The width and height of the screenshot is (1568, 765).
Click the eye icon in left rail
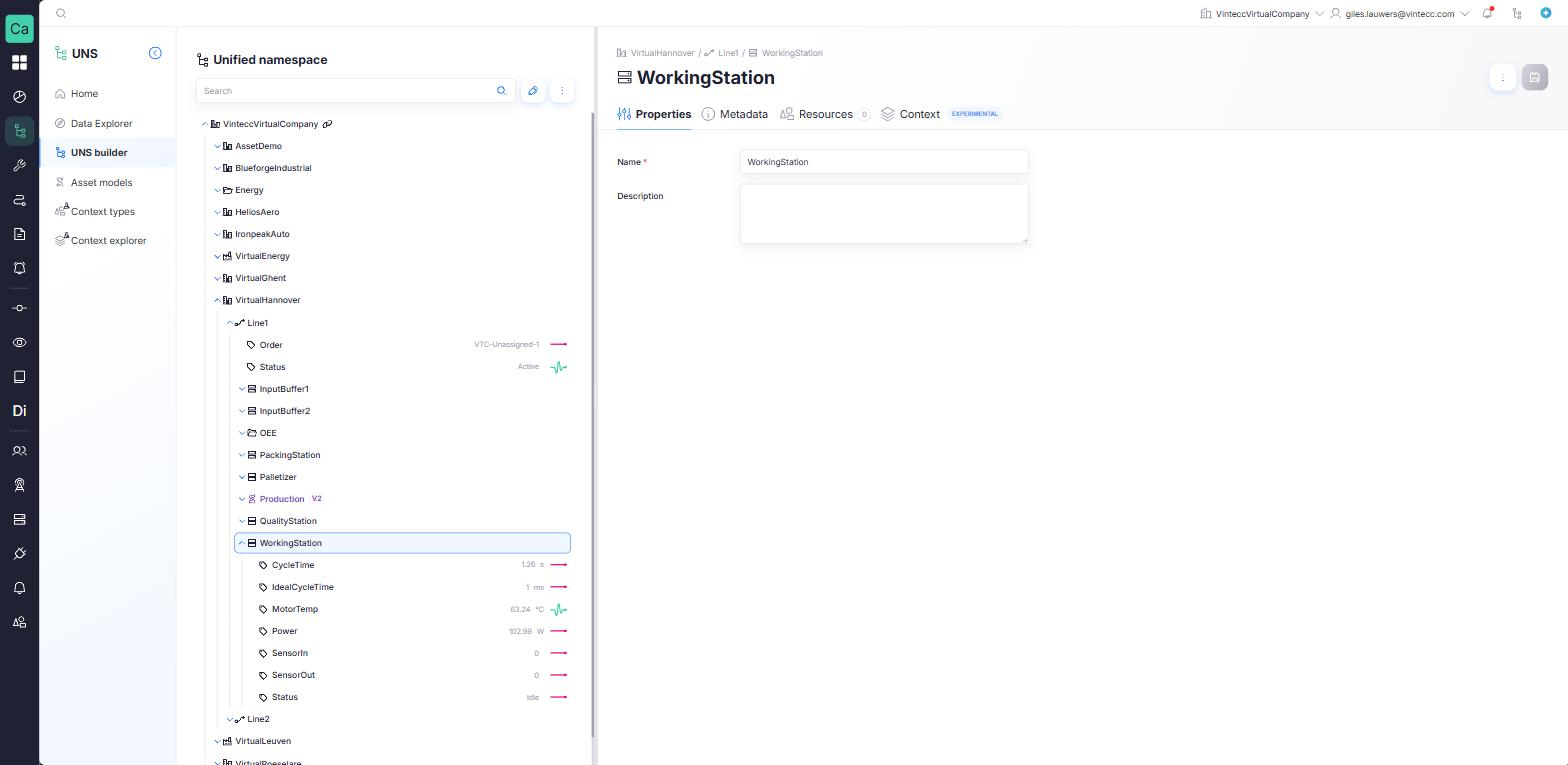(19, 342)
